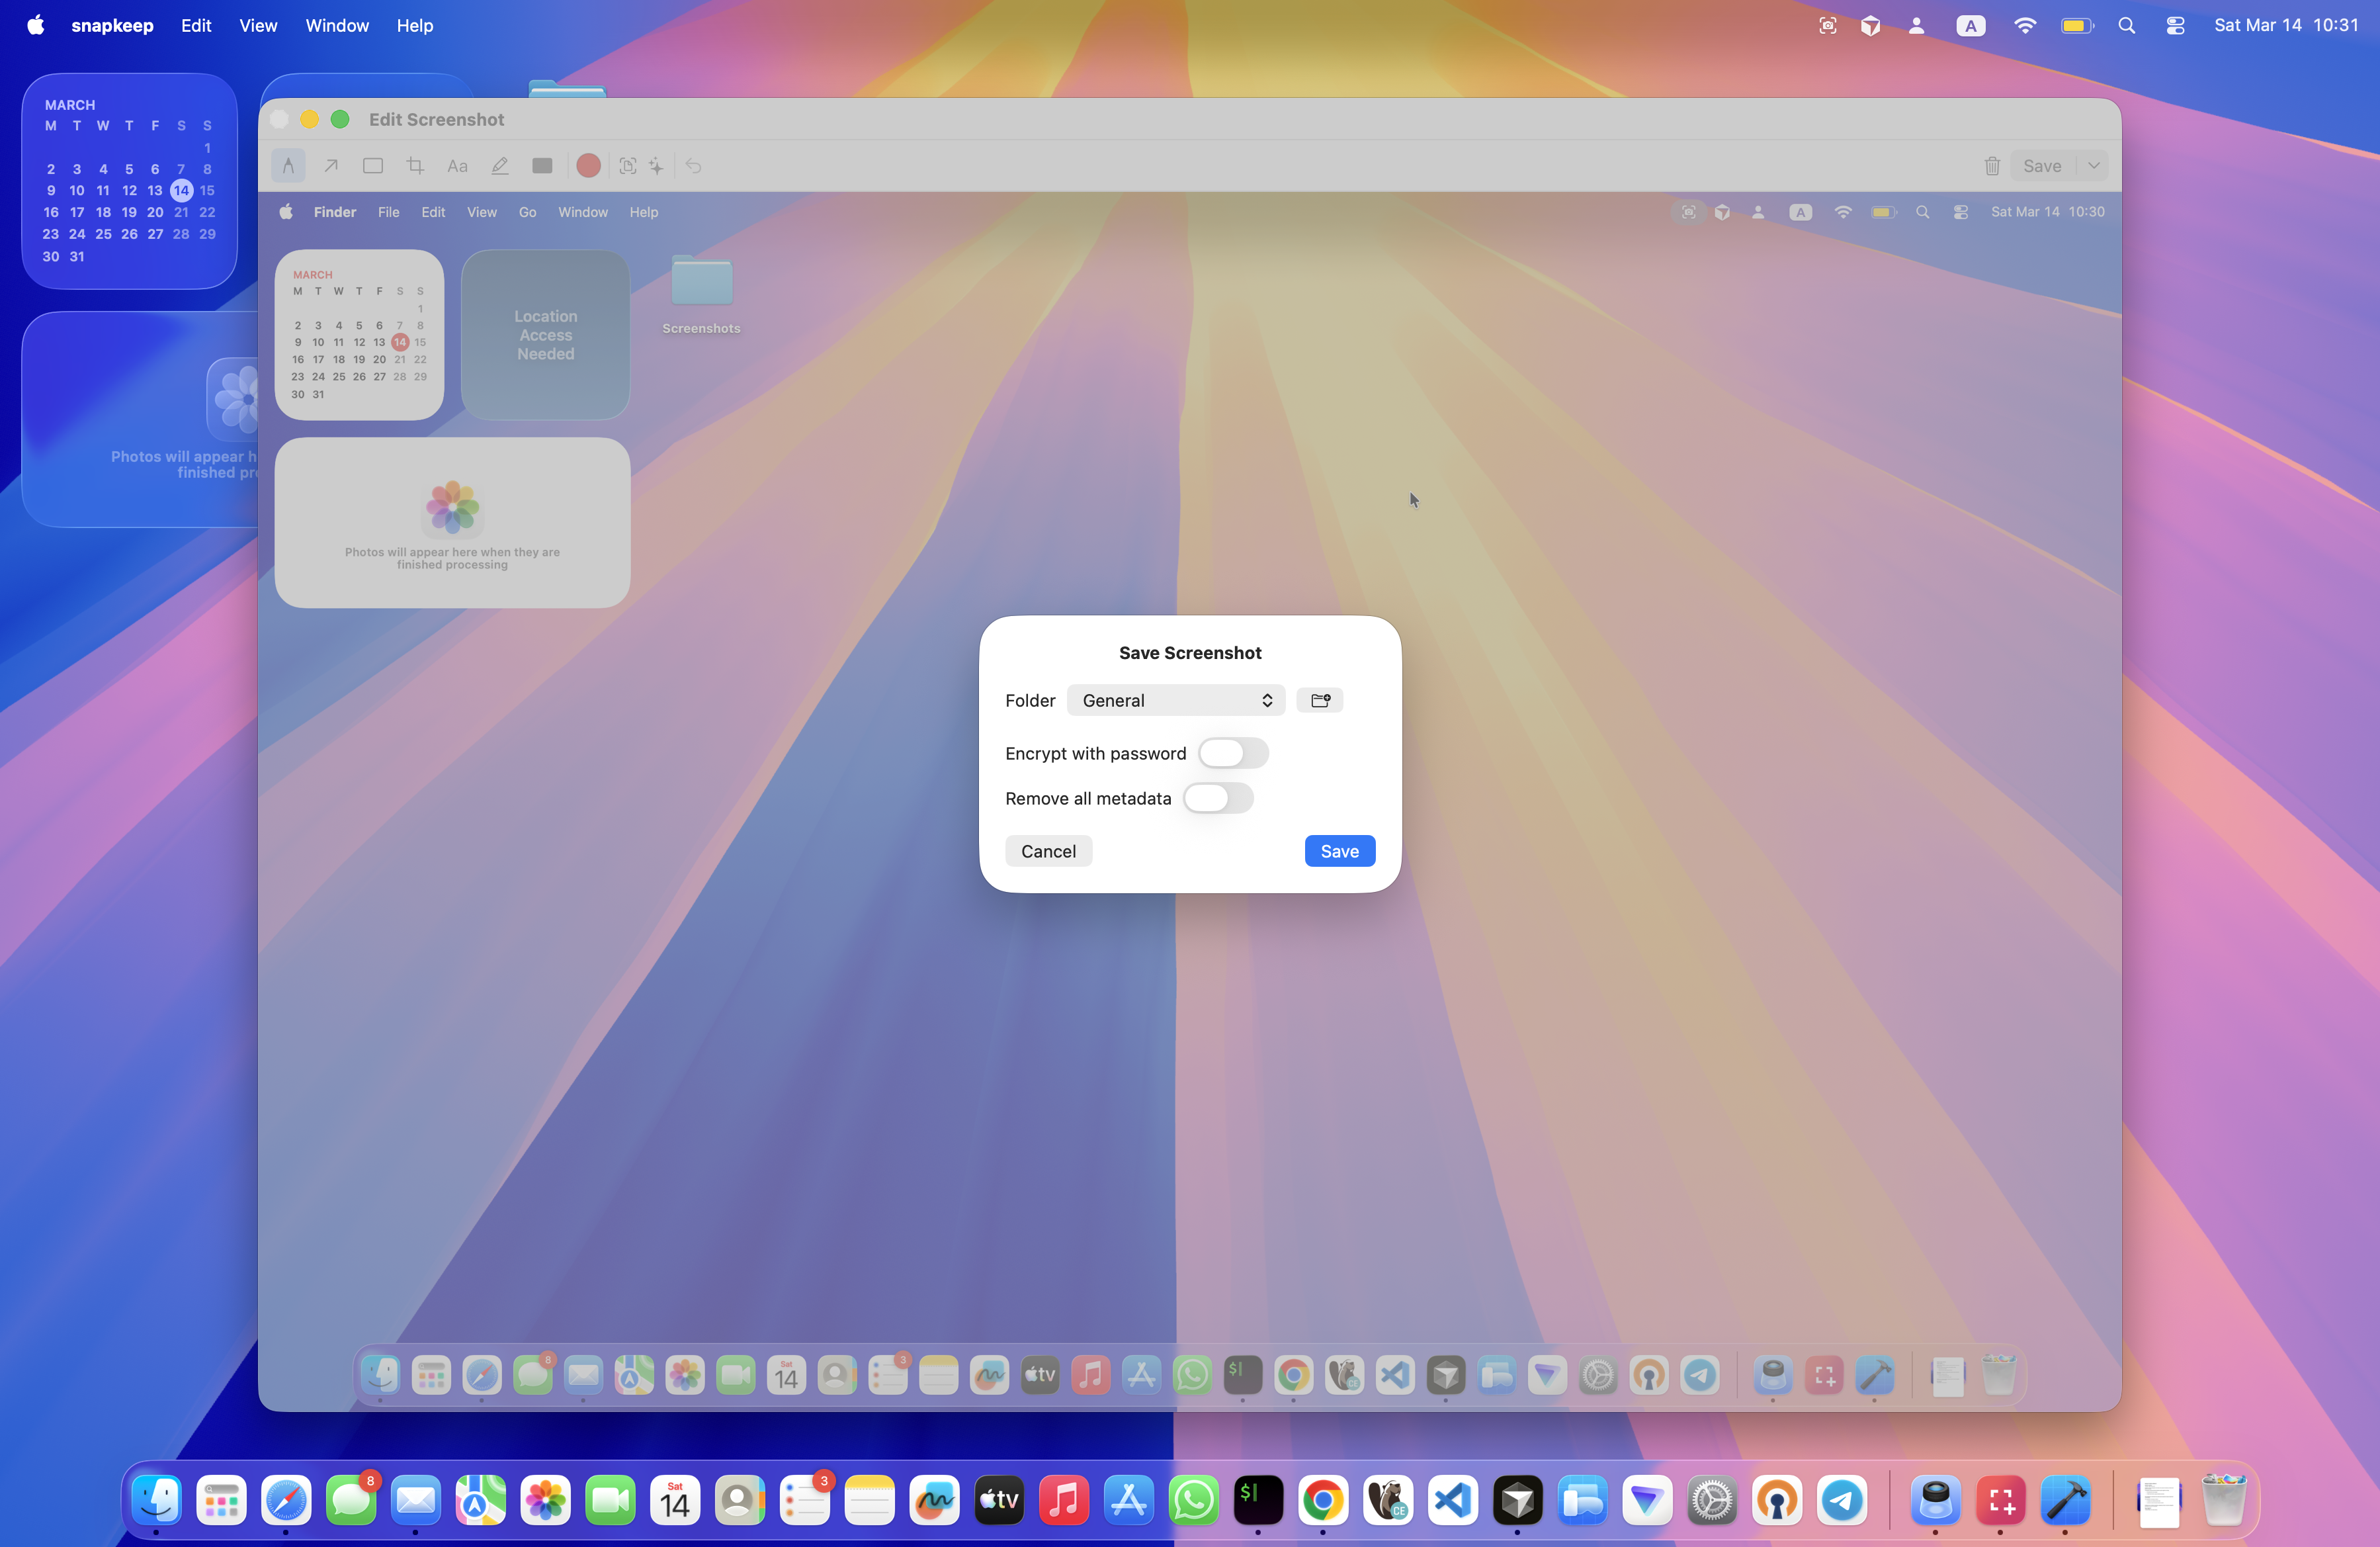
Task: Open Control Center in the menu bar
Action: 2175,26
